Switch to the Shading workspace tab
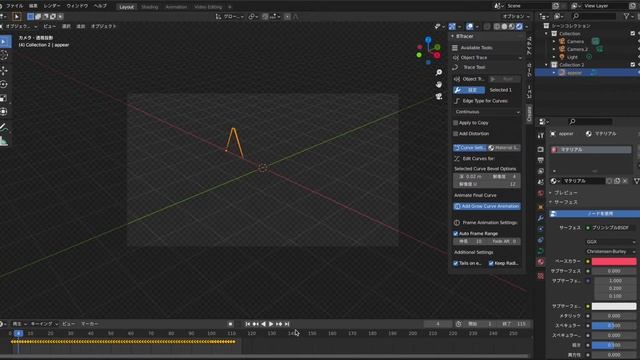Screen dimensions: 640x360 [x=149, y=7]
